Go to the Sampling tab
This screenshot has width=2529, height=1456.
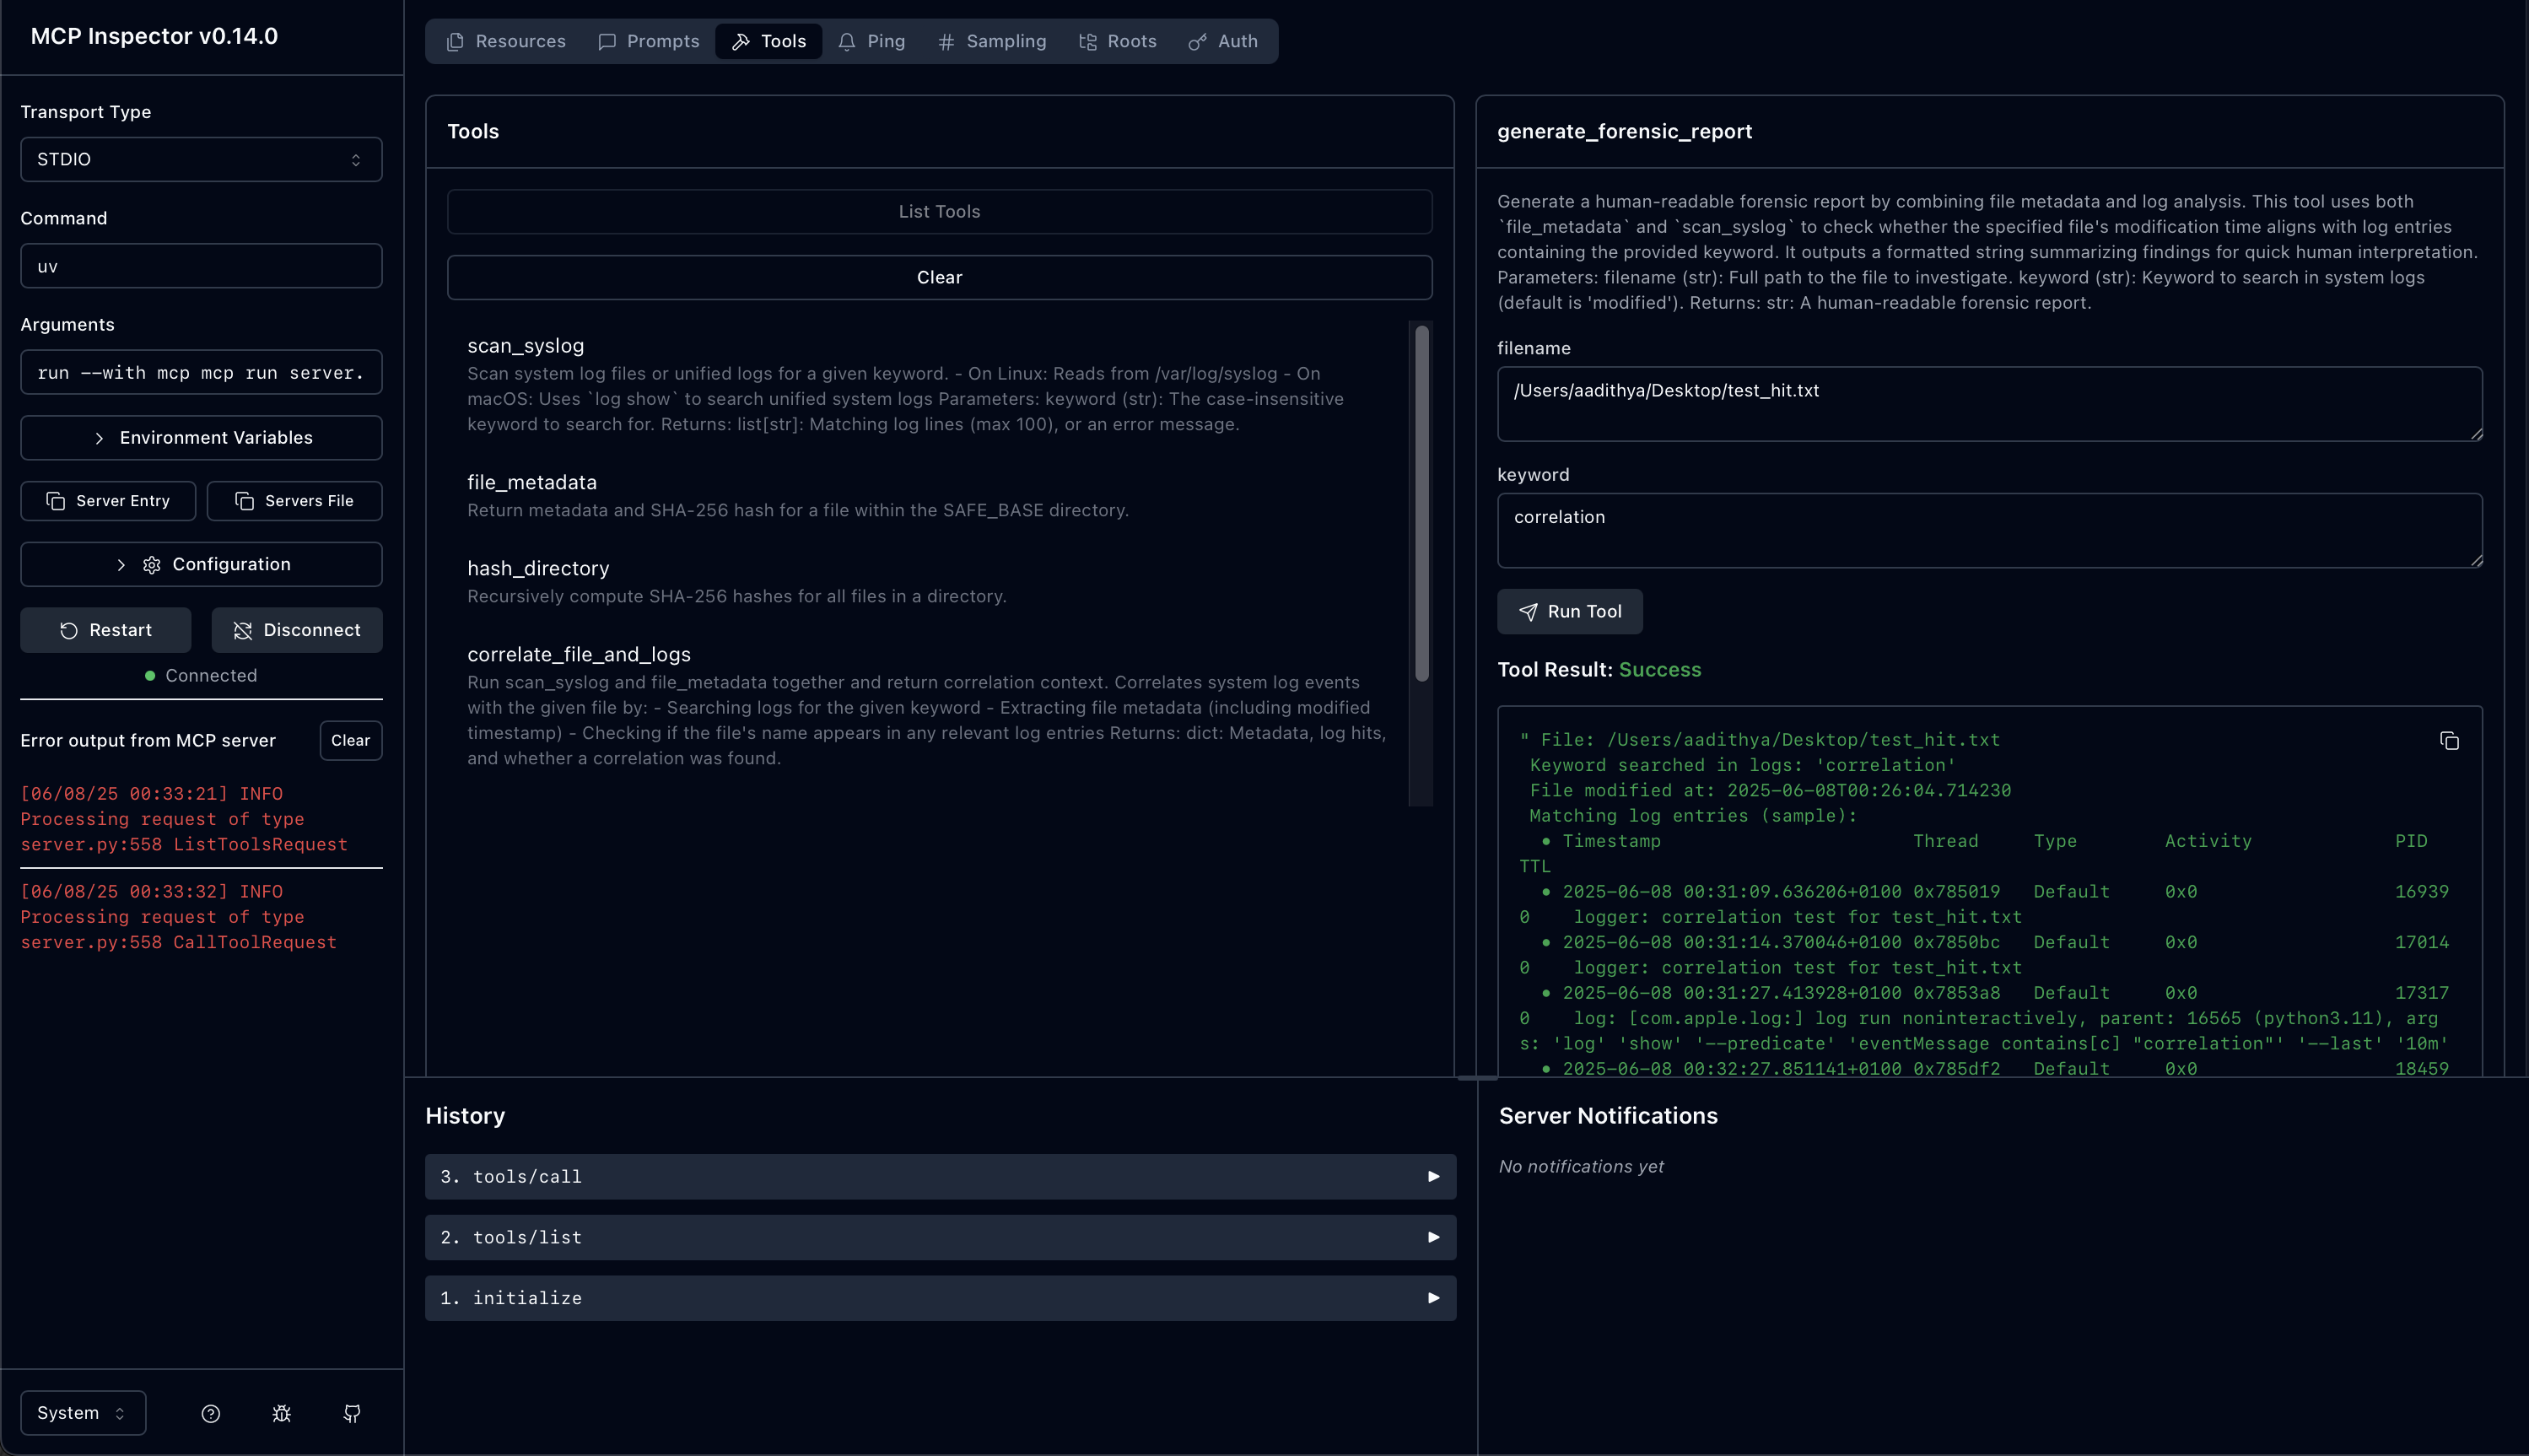point(992,41)
